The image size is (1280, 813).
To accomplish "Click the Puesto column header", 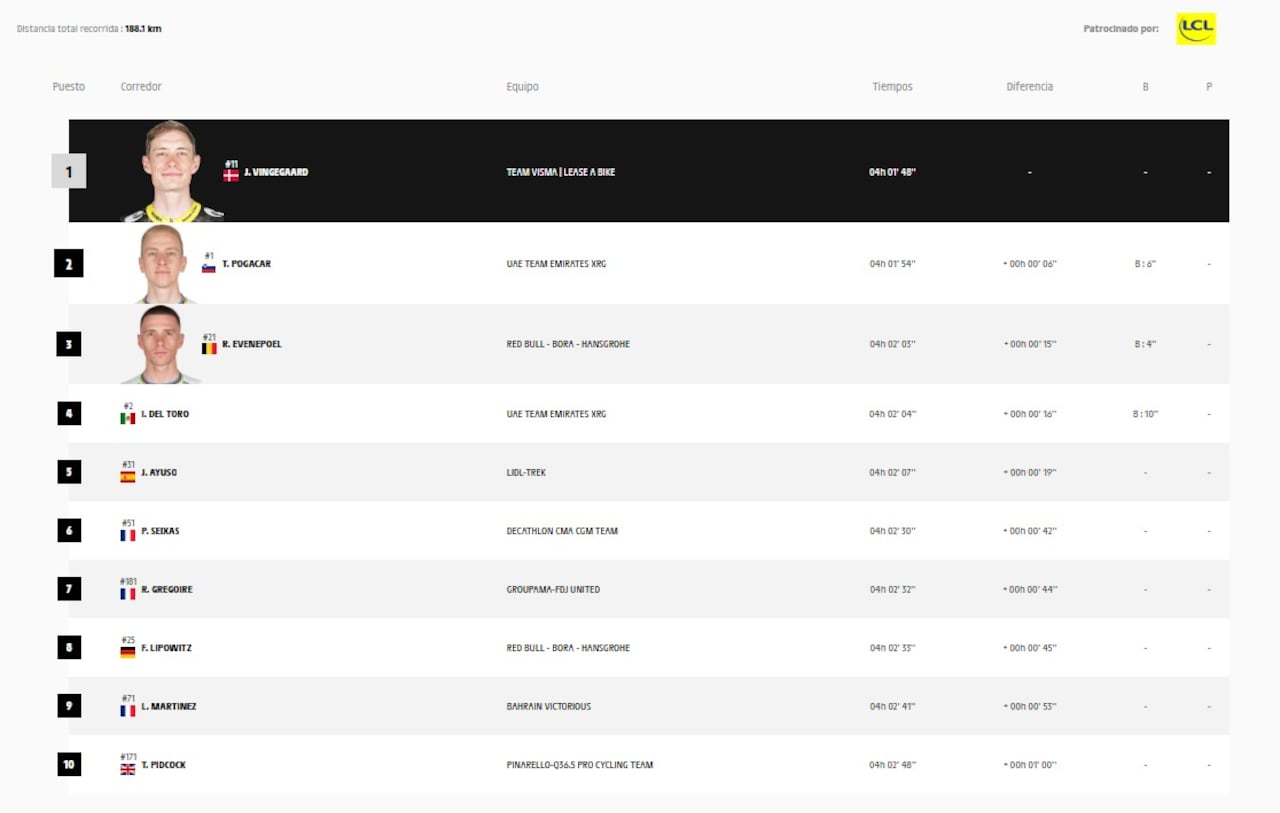I will pos(69,87).
